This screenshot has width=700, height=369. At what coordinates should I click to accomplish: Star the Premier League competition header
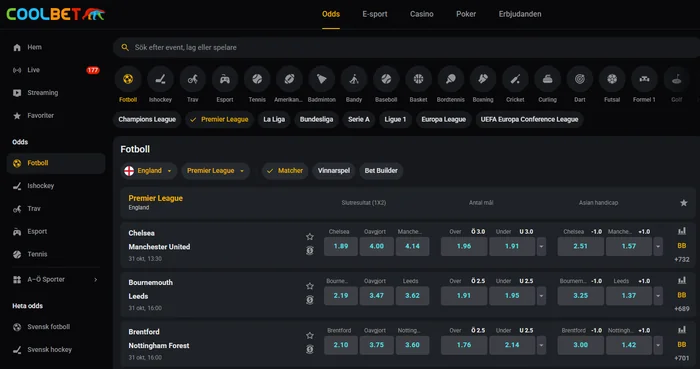point(683,203)
